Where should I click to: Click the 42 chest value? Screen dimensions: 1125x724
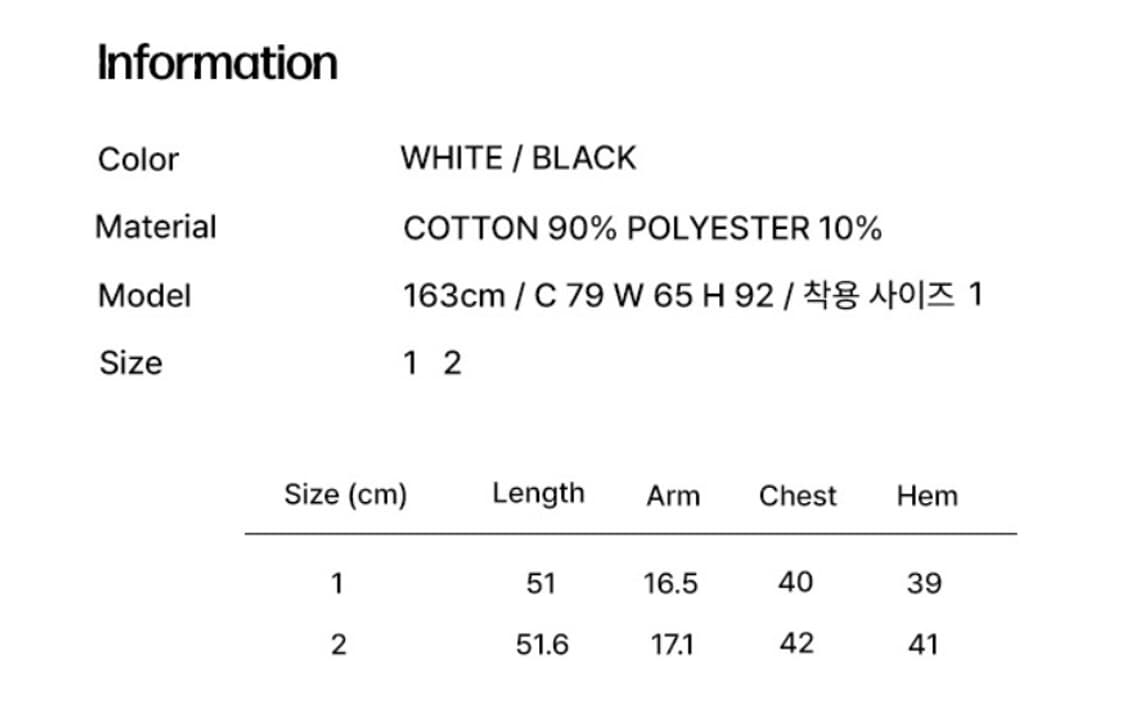(x=796, y=643)
